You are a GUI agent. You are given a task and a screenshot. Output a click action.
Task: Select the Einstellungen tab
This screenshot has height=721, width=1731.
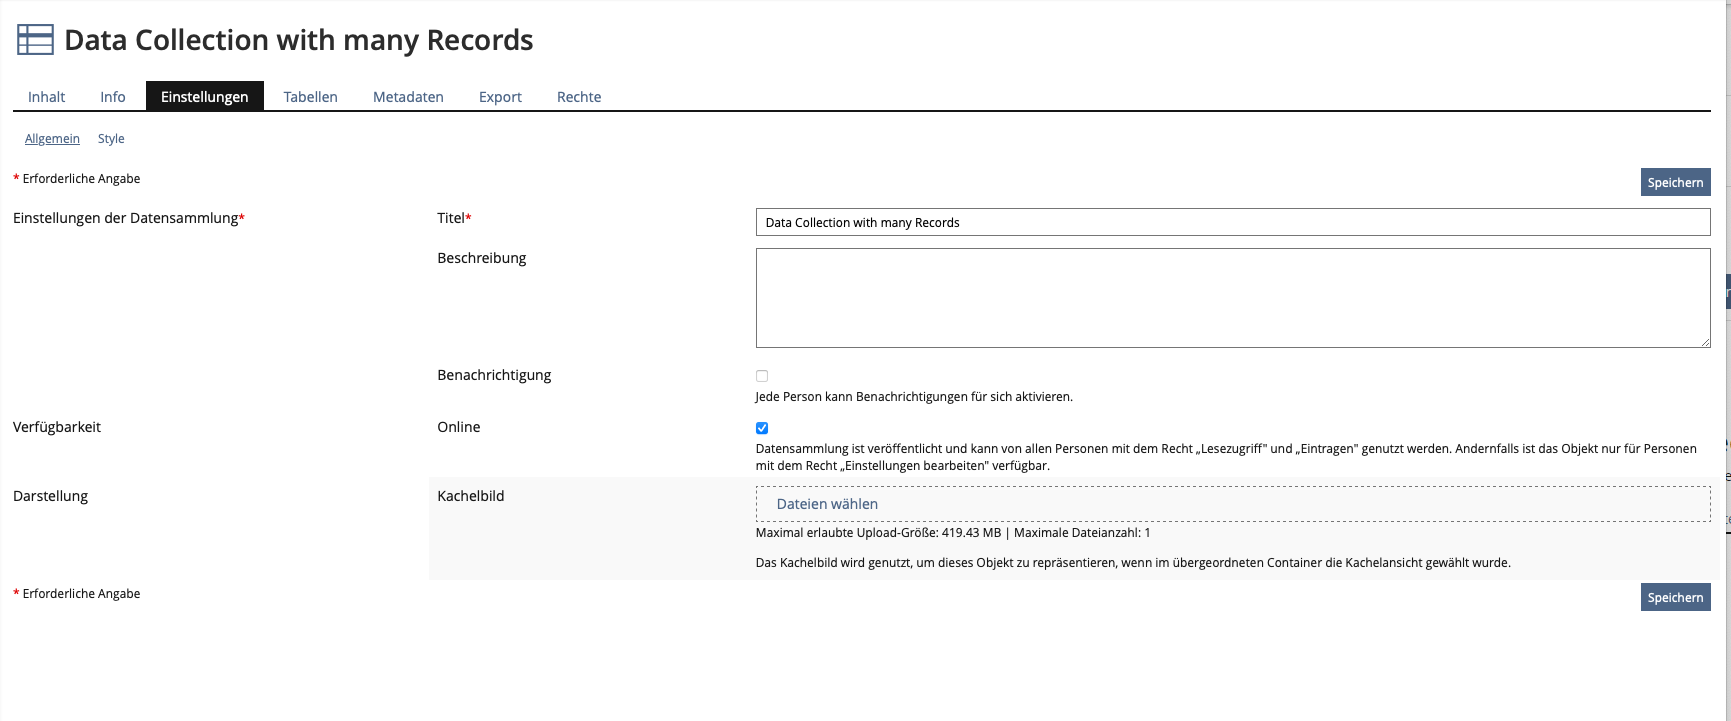(x=204, y=97)
